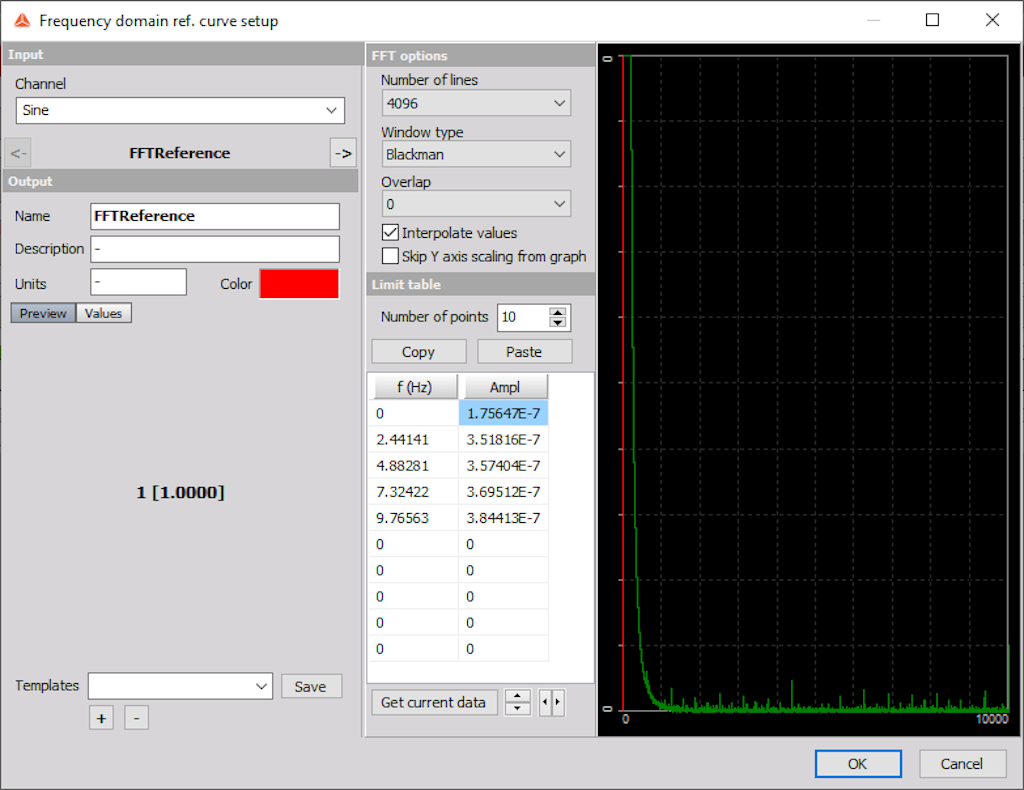Click the left arrow beside Get current data
Screen dimensions: 1024x790
(x=545, y=703)
